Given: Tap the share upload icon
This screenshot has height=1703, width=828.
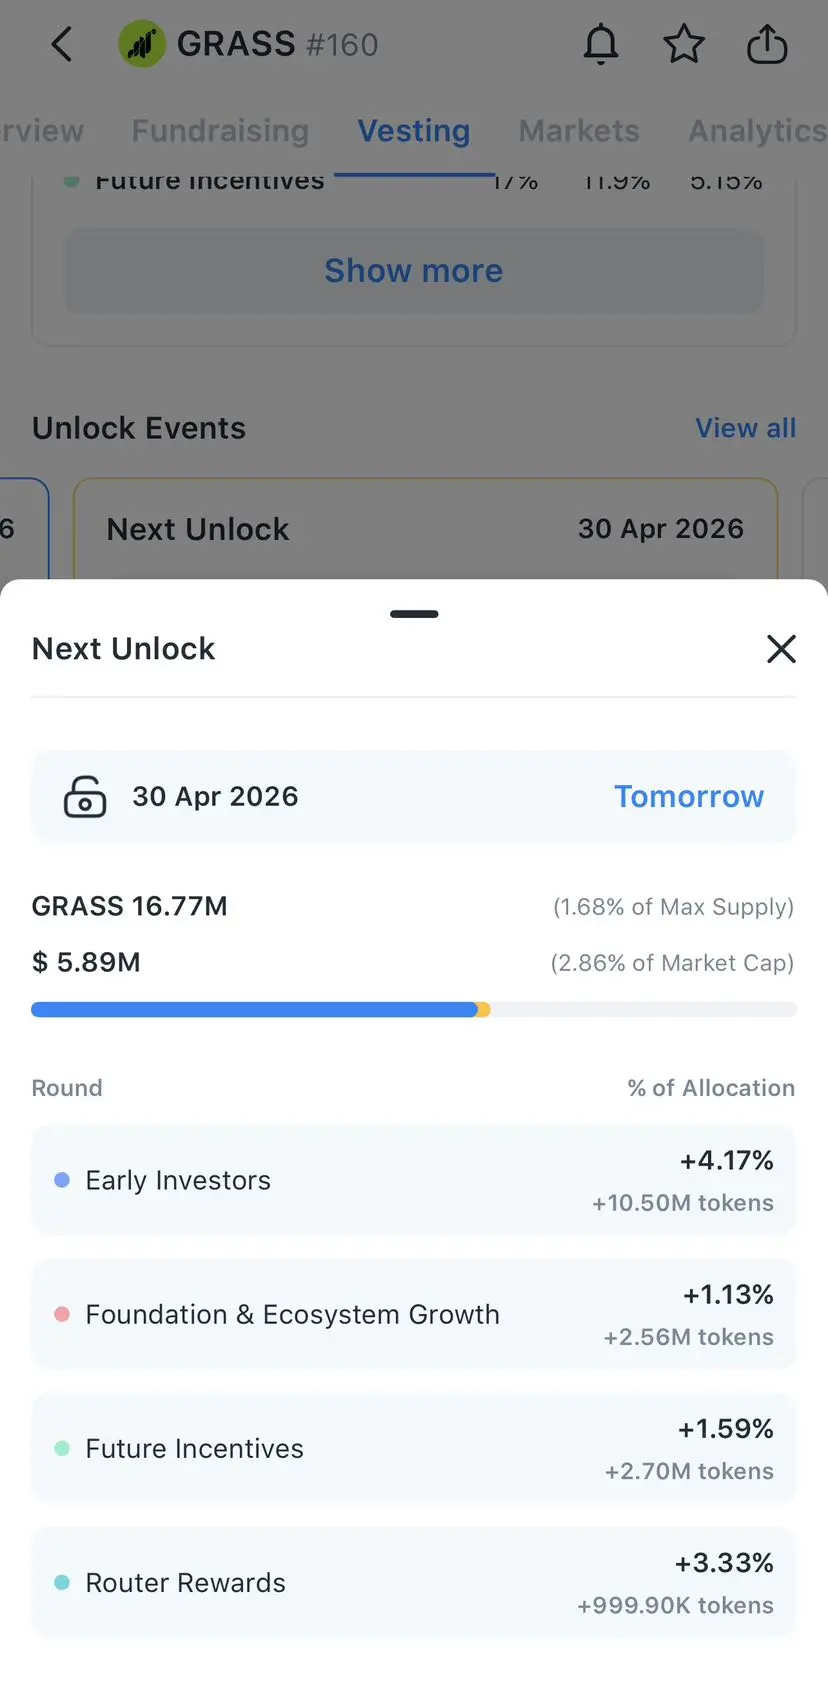Looking at the screenshot, I should 767,45.
